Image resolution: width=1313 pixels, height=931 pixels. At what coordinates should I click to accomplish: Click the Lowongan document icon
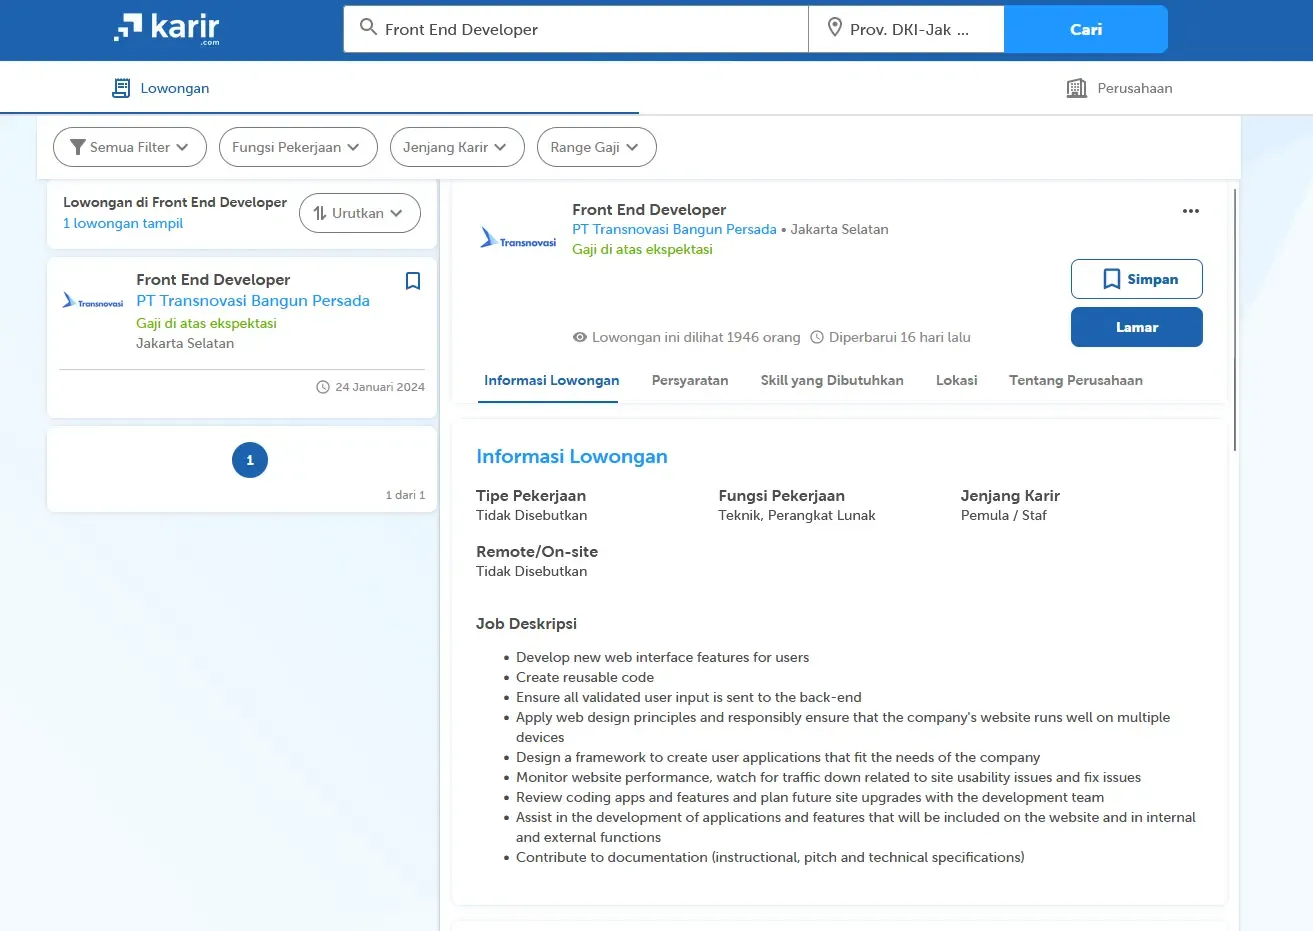pos(121,88)
